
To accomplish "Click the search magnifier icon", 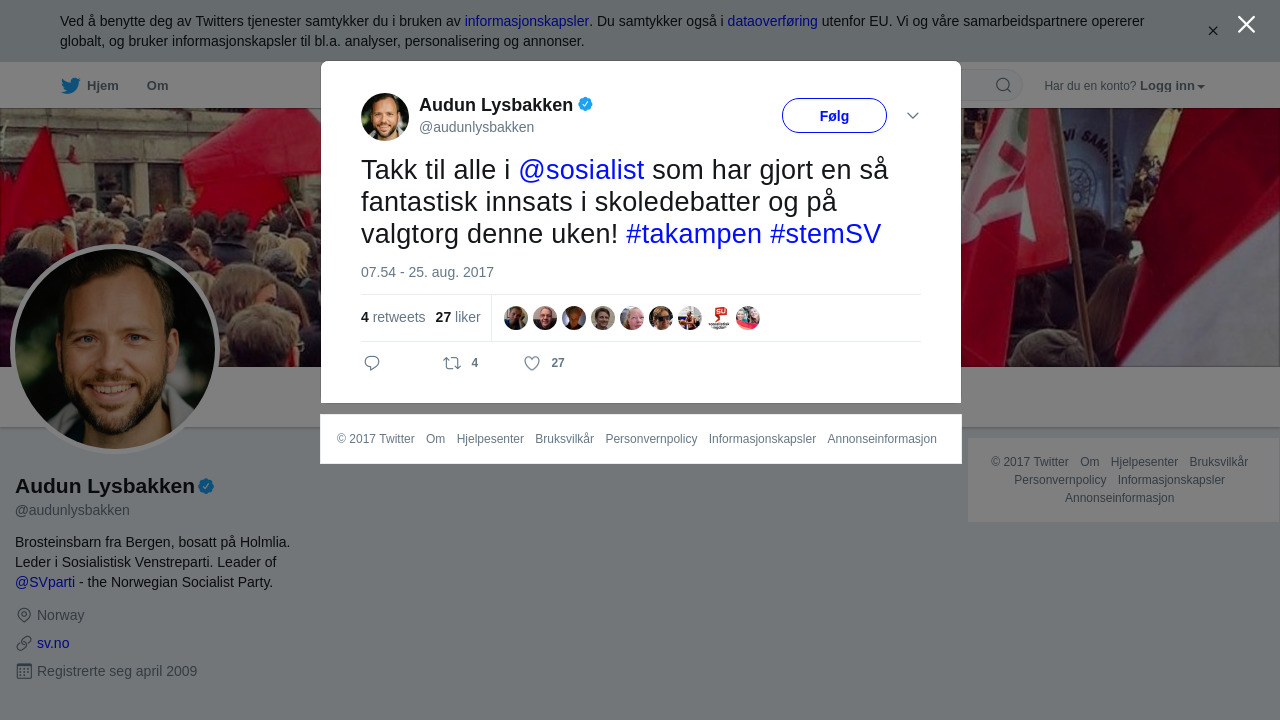I will (x=1003, y=85).
